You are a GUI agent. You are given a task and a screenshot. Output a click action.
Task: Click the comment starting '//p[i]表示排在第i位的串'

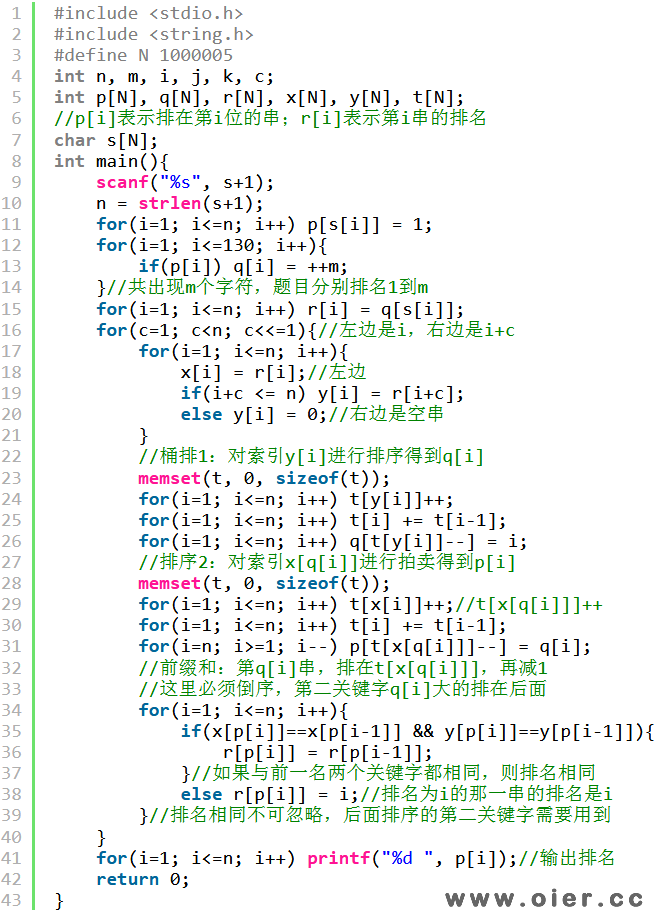(x=270, y=118)
